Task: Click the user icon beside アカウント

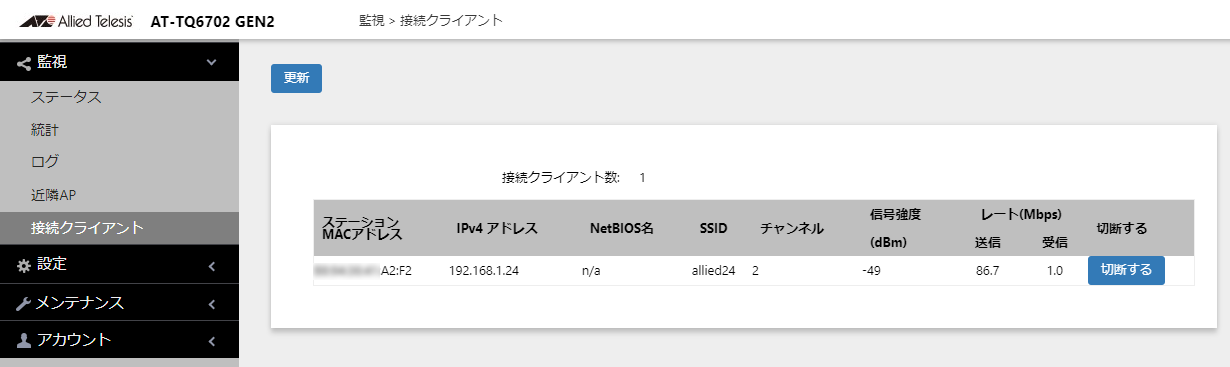Action: click(25, 340)
